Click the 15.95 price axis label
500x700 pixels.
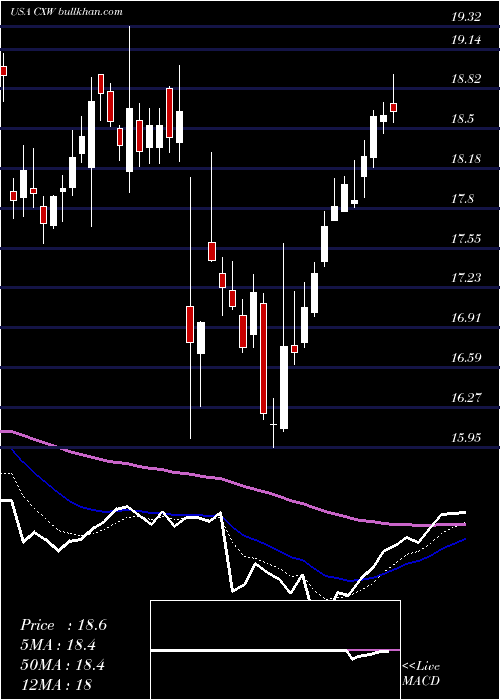click(x=466, y=438)
